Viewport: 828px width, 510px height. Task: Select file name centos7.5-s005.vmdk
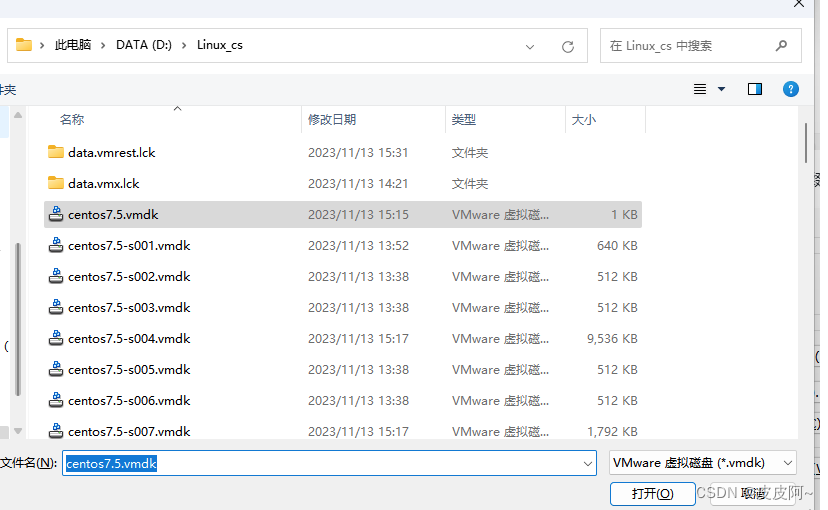(129, 370)
